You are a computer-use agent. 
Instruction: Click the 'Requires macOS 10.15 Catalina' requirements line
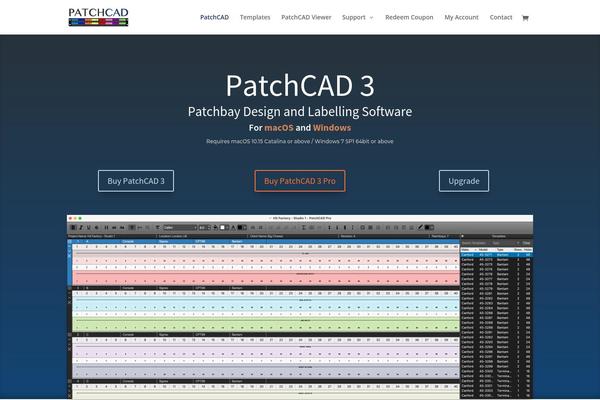click(300, 141)
